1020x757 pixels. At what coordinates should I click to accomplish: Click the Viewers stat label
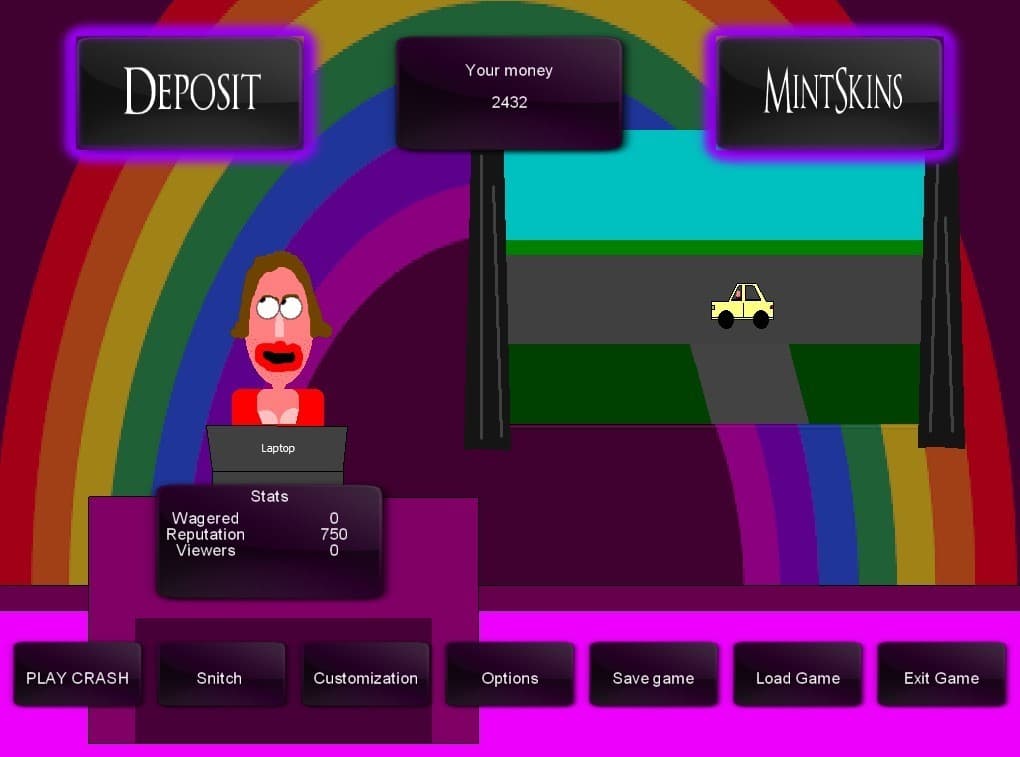[x=206, y=550]
